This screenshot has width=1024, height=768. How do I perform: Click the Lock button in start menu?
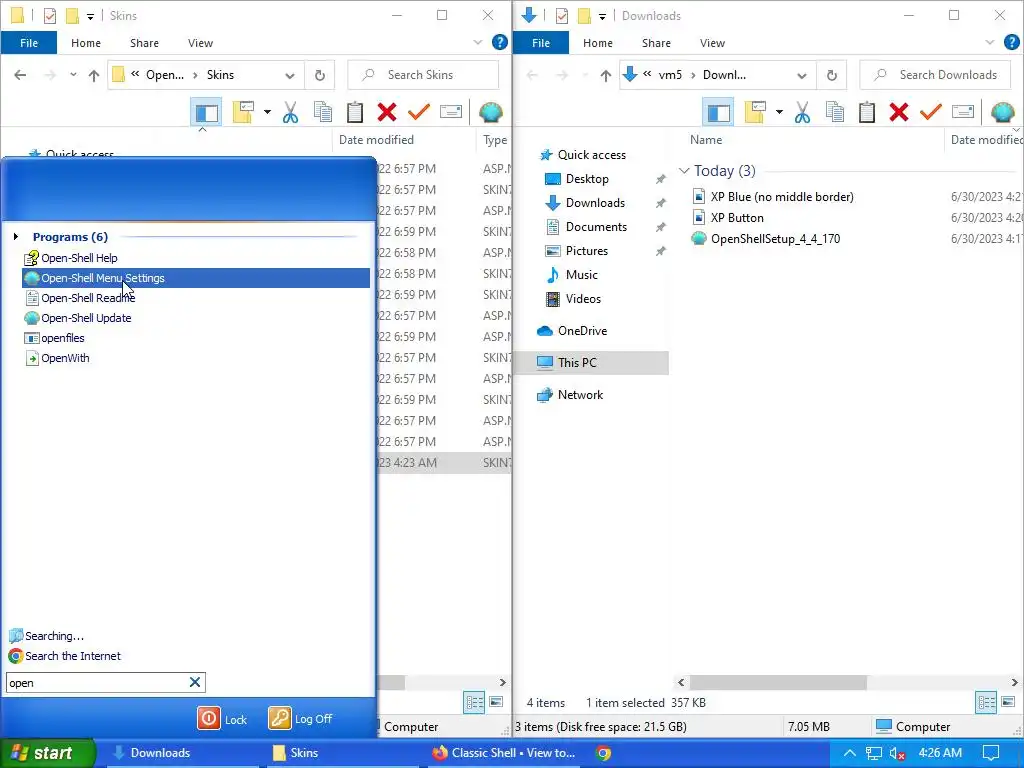pos(222,719)
